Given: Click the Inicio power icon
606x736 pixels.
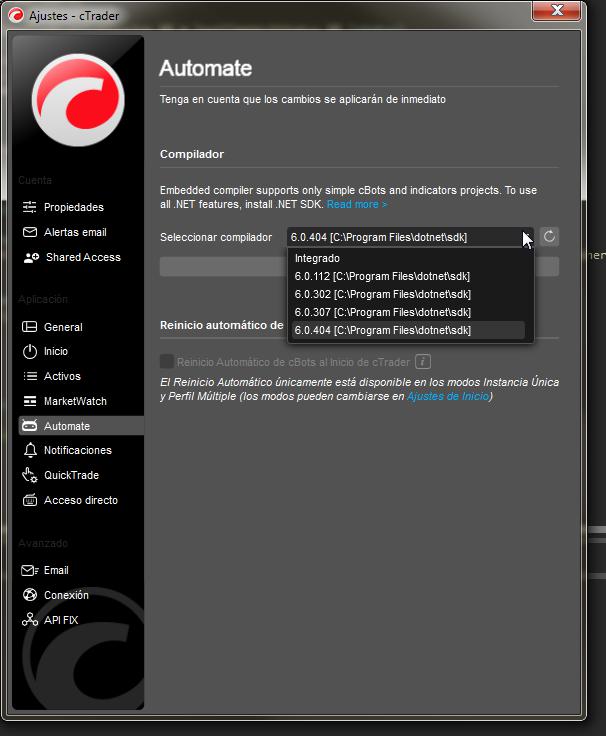Looking at the screenshot, I should point(30,352).
